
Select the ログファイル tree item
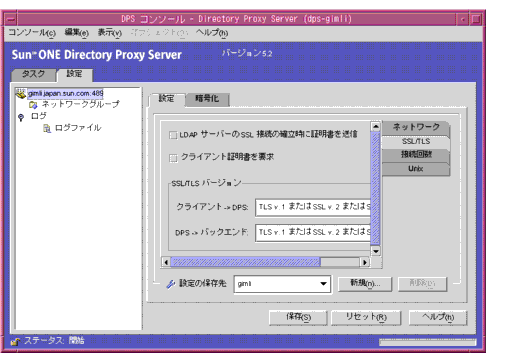[x=78, y=128]
